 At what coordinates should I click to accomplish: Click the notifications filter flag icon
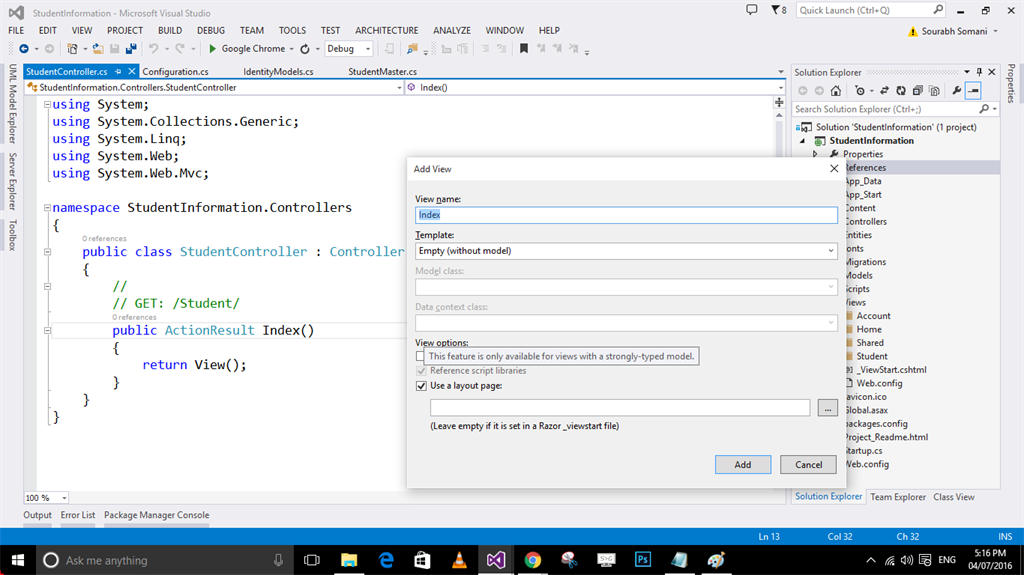777,10
